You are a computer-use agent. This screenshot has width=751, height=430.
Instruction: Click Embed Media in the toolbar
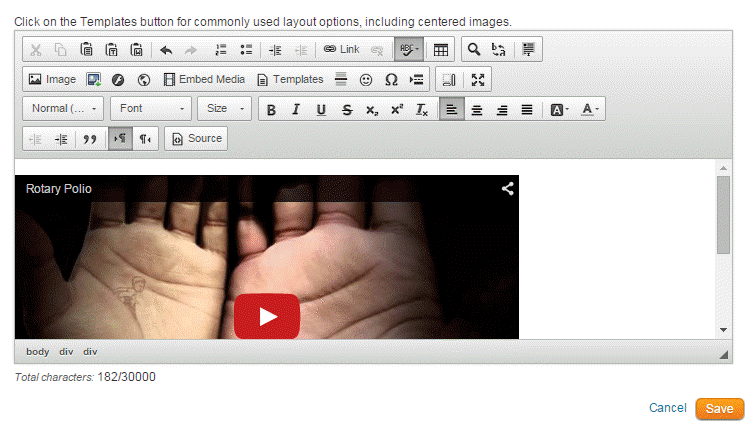pos(204,79)
